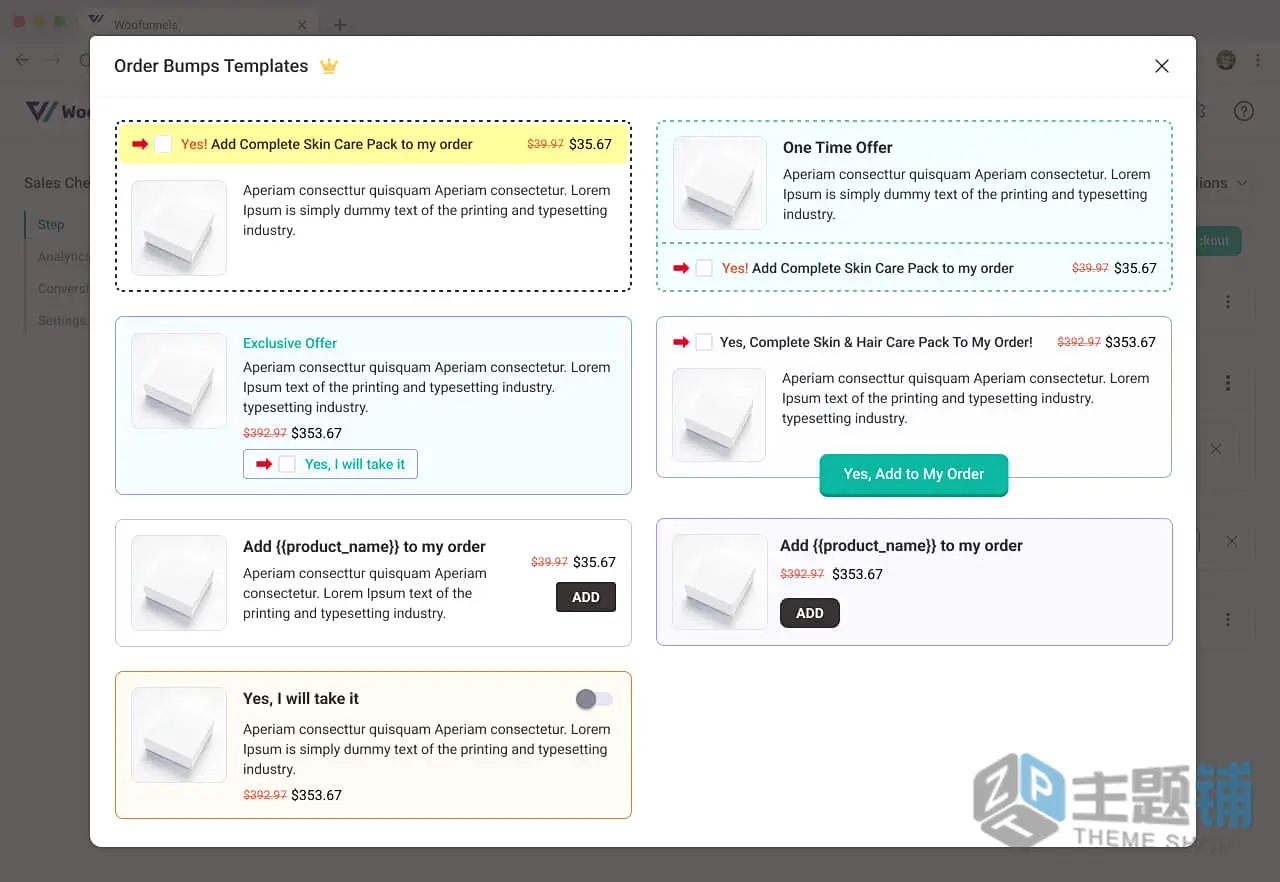Screen dimensions: 1280x882
Task: Open the Settings tab in the background sidebar
Action: [62, 321]
